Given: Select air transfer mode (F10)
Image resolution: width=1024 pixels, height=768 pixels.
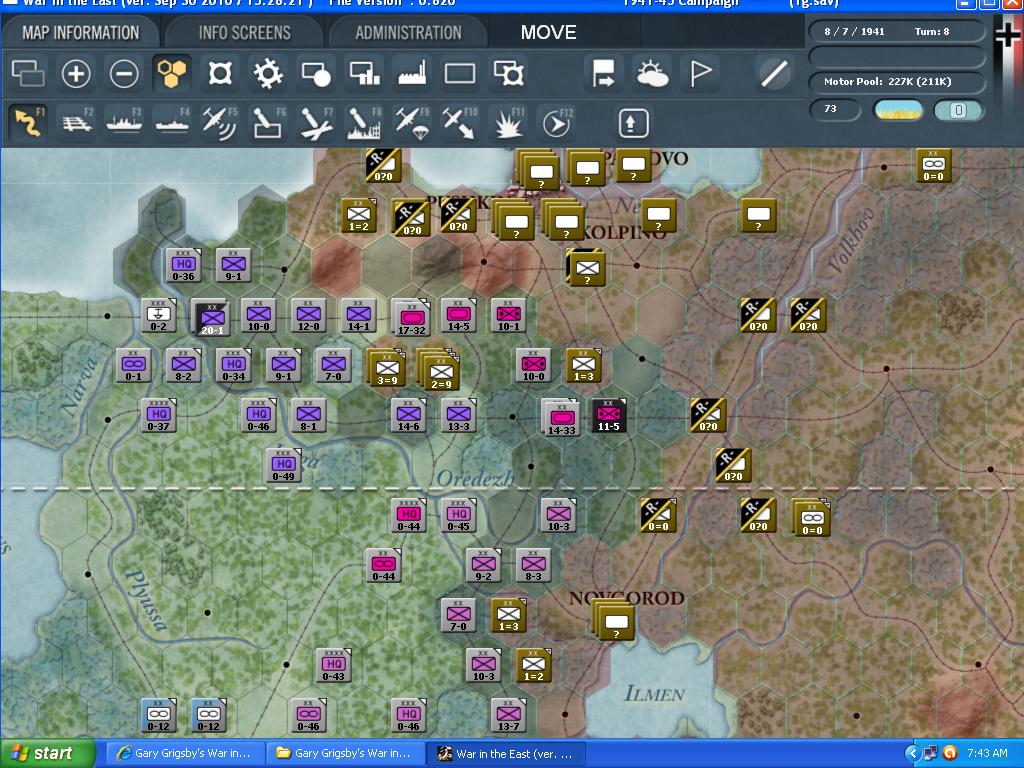Looking at the screenshot, I should pos(460,122).
